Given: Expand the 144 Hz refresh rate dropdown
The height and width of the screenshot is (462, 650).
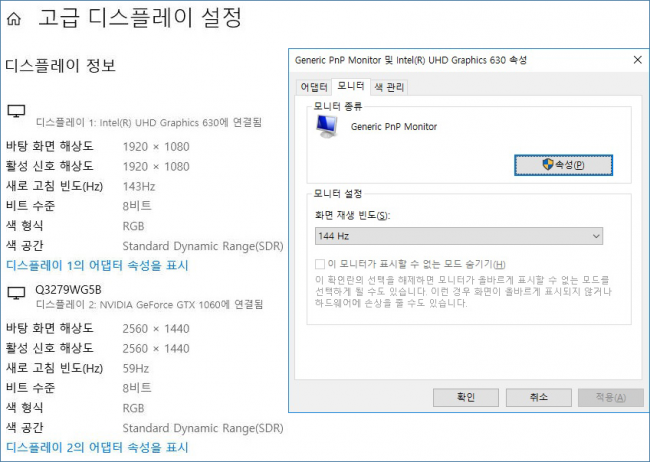Looking at the screenshot, I should [458, 235].
